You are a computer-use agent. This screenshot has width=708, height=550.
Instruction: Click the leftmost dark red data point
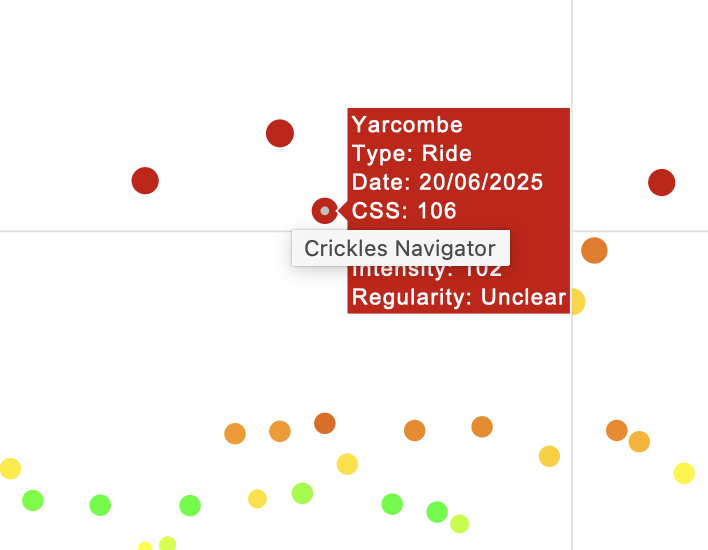[x=146, y=181]
